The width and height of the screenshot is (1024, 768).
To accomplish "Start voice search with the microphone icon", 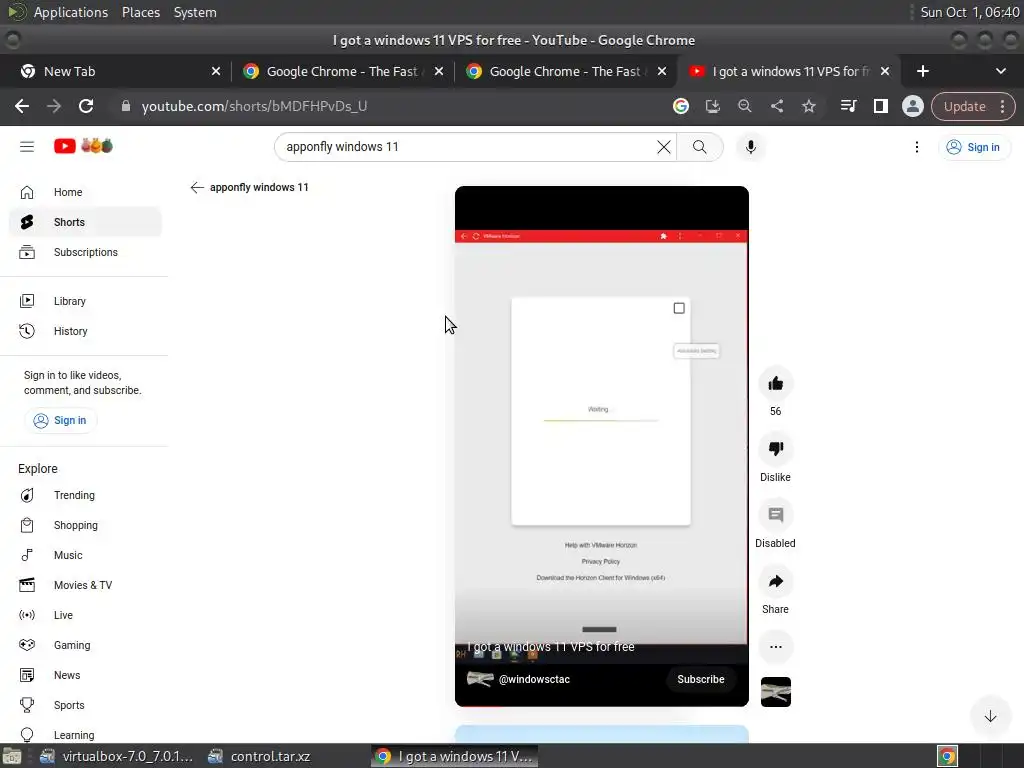I will [x=751, y=147].
